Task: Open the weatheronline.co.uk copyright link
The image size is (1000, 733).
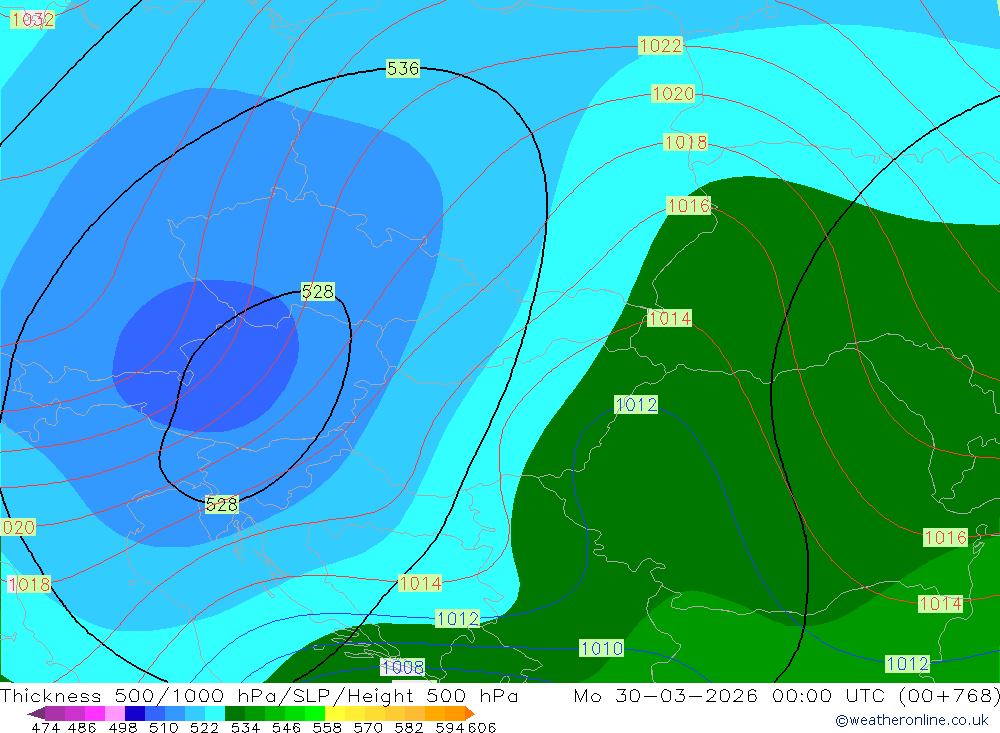Action: 911,720
